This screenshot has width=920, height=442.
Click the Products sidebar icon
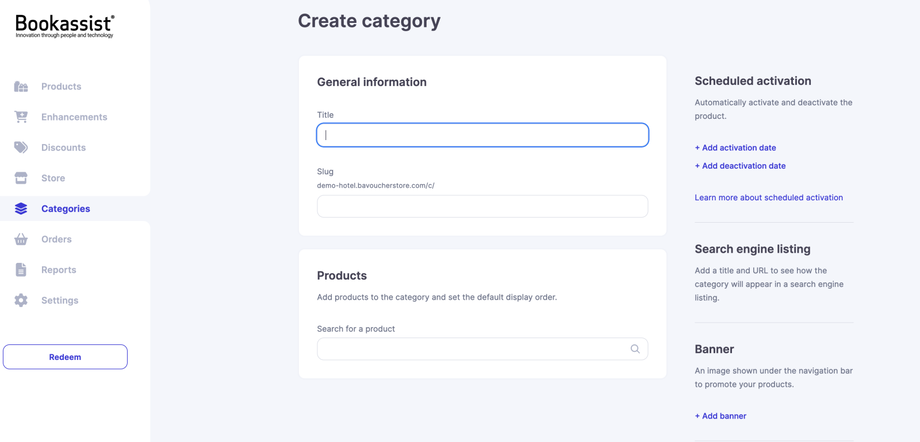[x=21, y=87]
